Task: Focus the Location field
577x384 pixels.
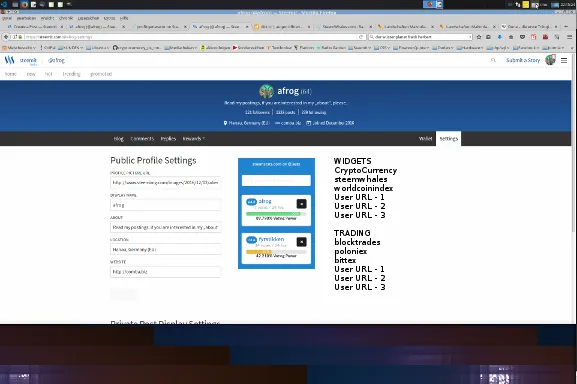Action: click(166, 249)
